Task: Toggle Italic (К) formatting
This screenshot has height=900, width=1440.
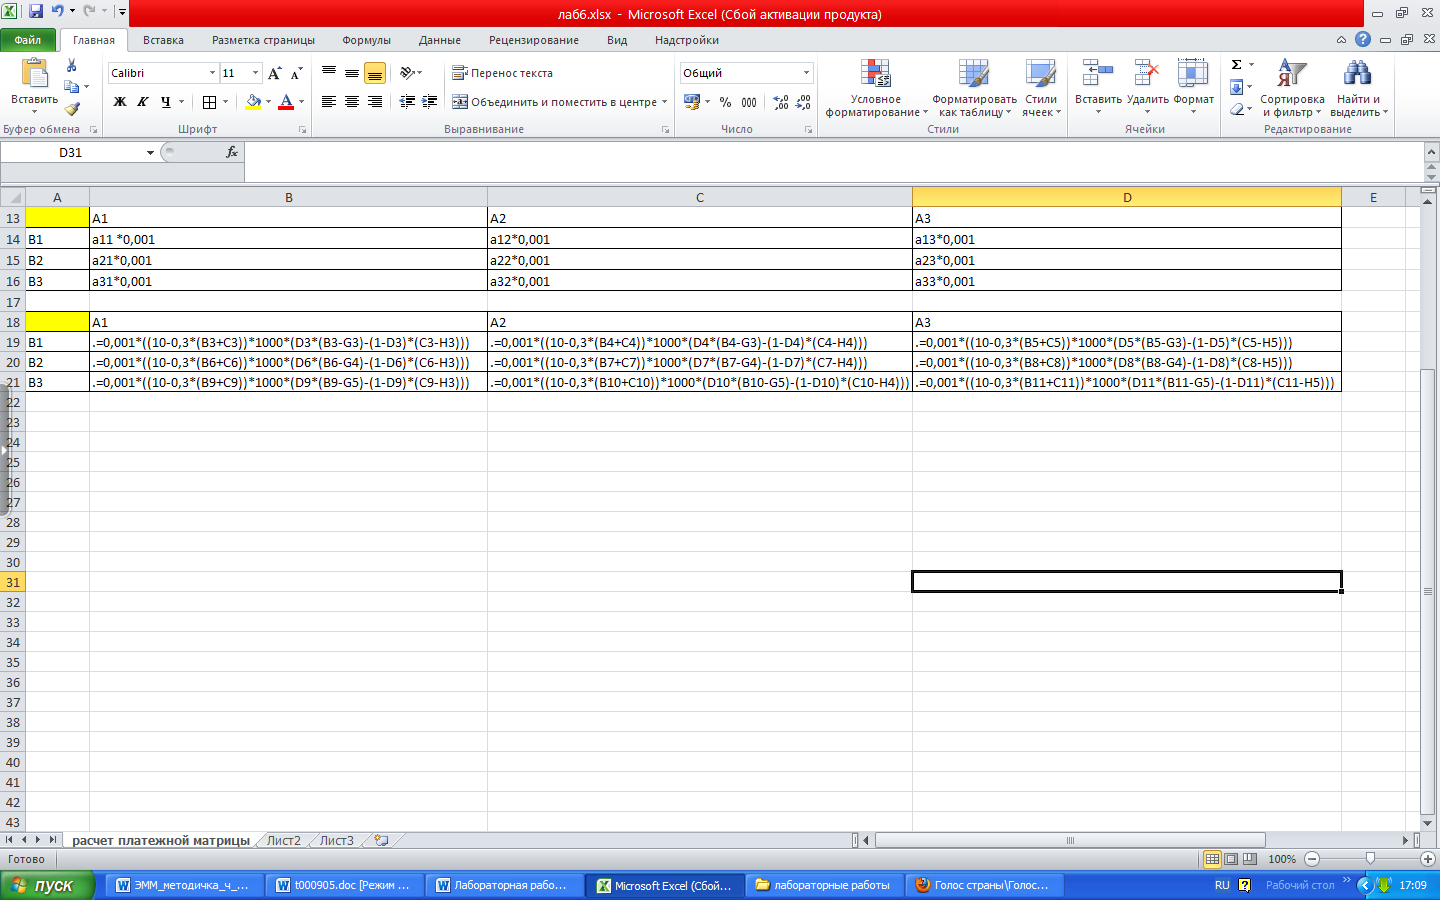Action: (143, 102)
